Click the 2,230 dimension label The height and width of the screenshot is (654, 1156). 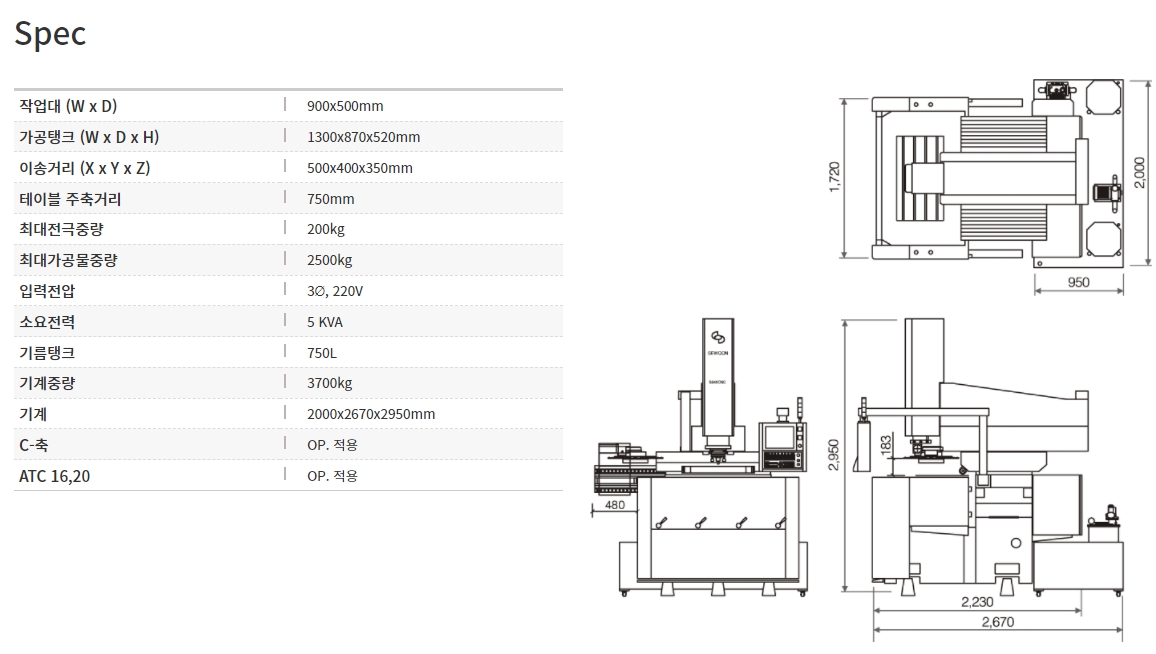click(x=976, y=602)
